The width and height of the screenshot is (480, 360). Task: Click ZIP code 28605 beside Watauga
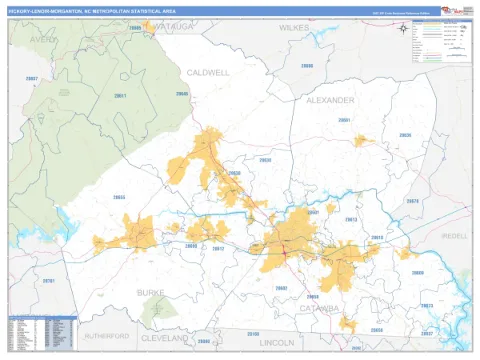point(135,28)
